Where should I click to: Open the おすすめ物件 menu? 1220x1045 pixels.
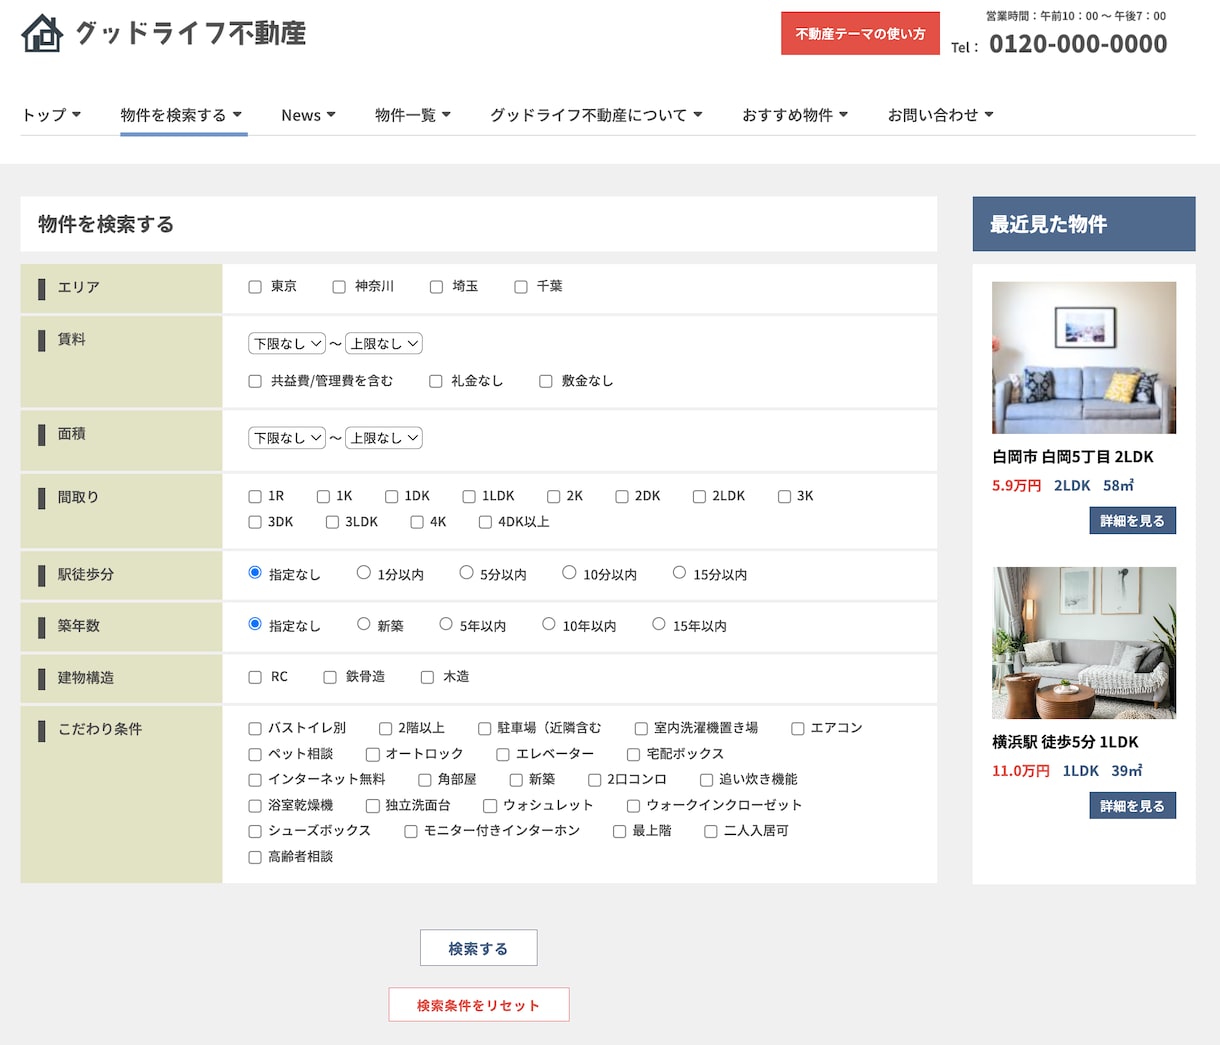(795, 115)
